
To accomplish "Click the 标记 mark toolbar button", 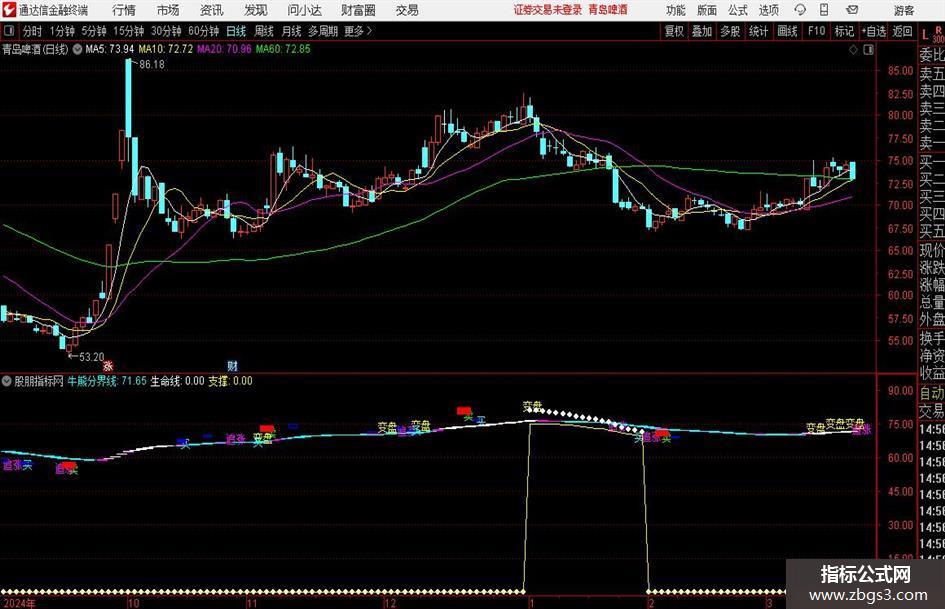I will pyautogui.click(x=844, y=31).
